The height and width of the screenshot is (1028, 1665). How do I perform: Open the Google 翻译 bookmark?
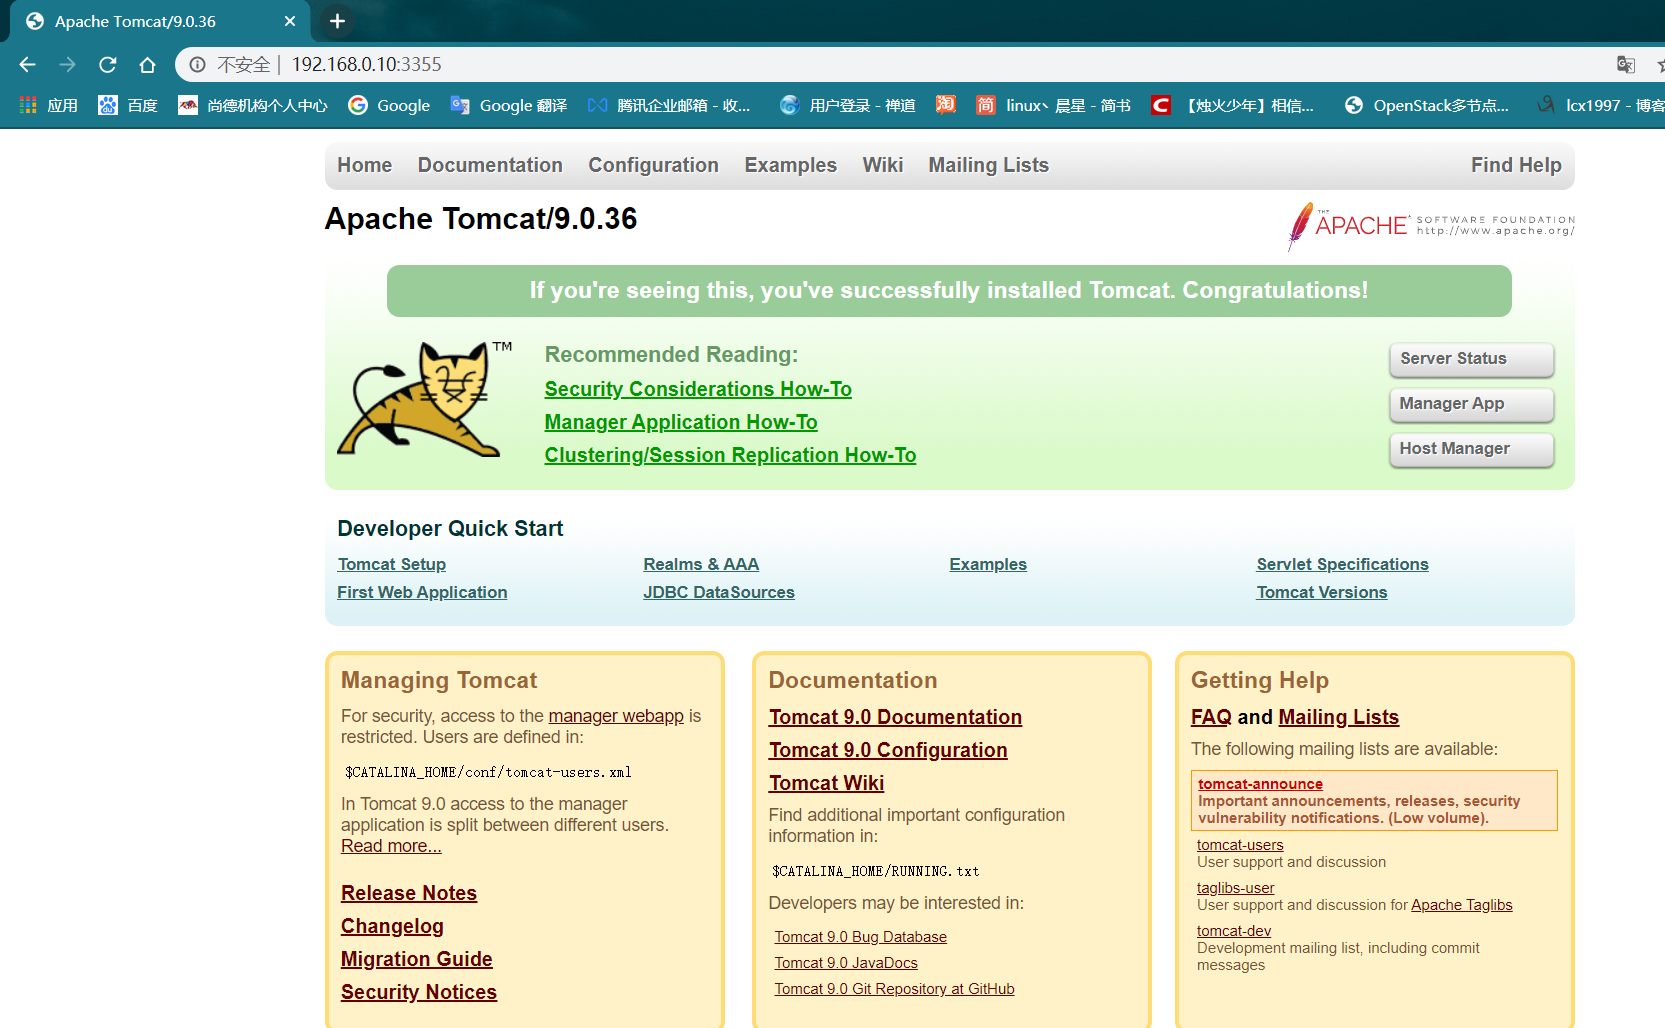(509, 105)
